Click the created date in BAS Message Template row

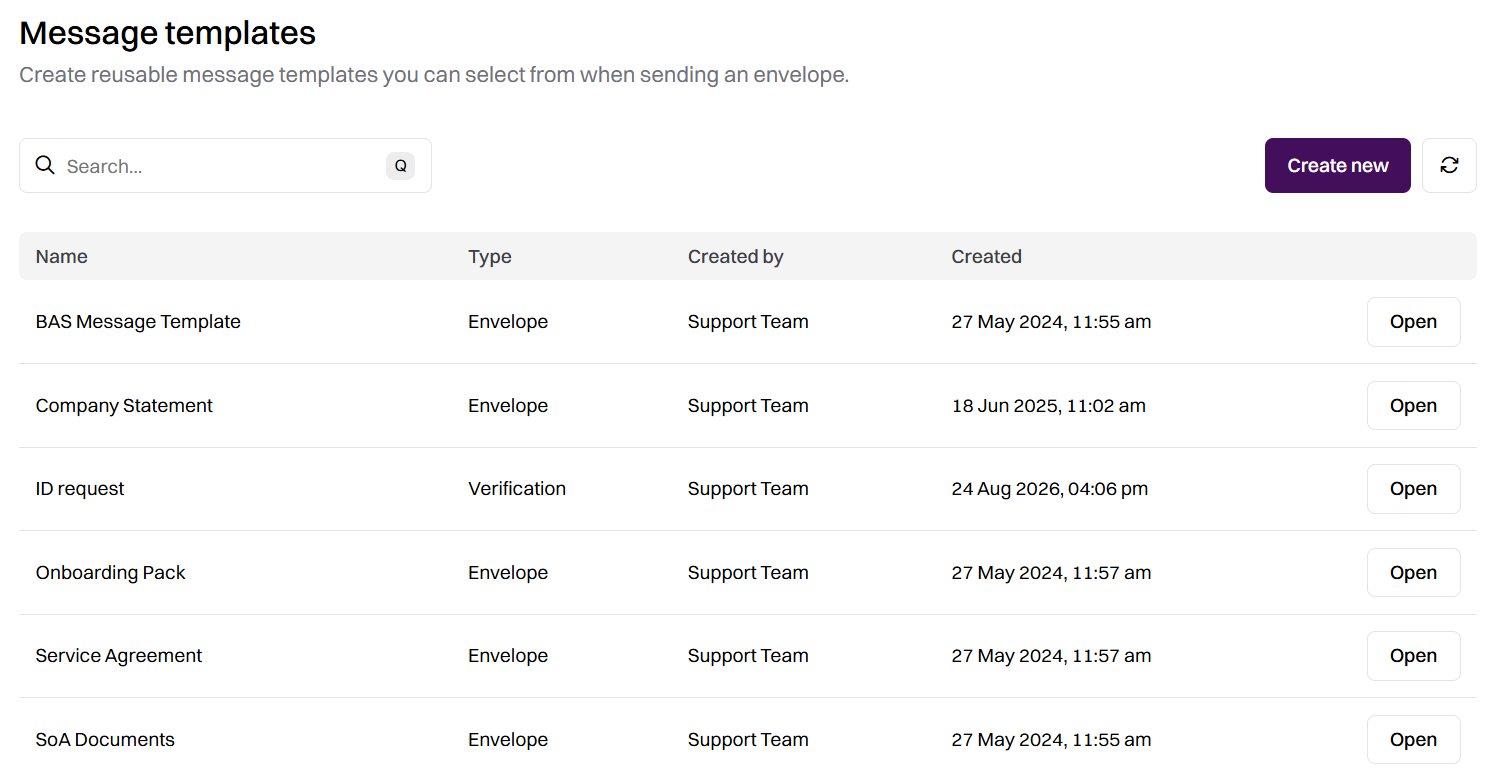pos(1051,322)
